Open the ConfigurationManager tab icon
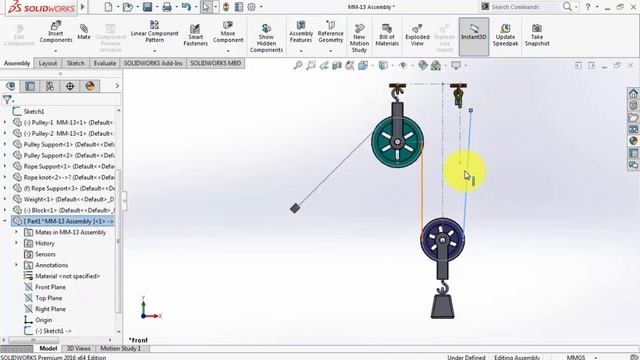 click(x=50, y=86)
